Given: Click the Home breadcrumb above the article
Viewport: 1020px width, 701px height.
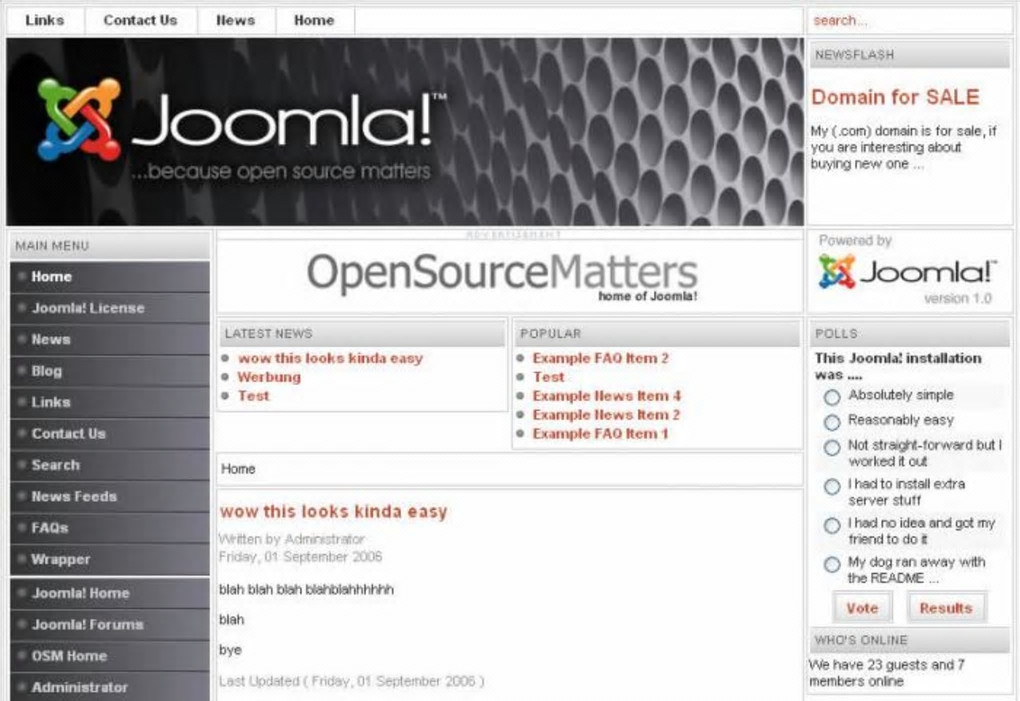Looking at the screenshot, I should click(x=238, y=469).
